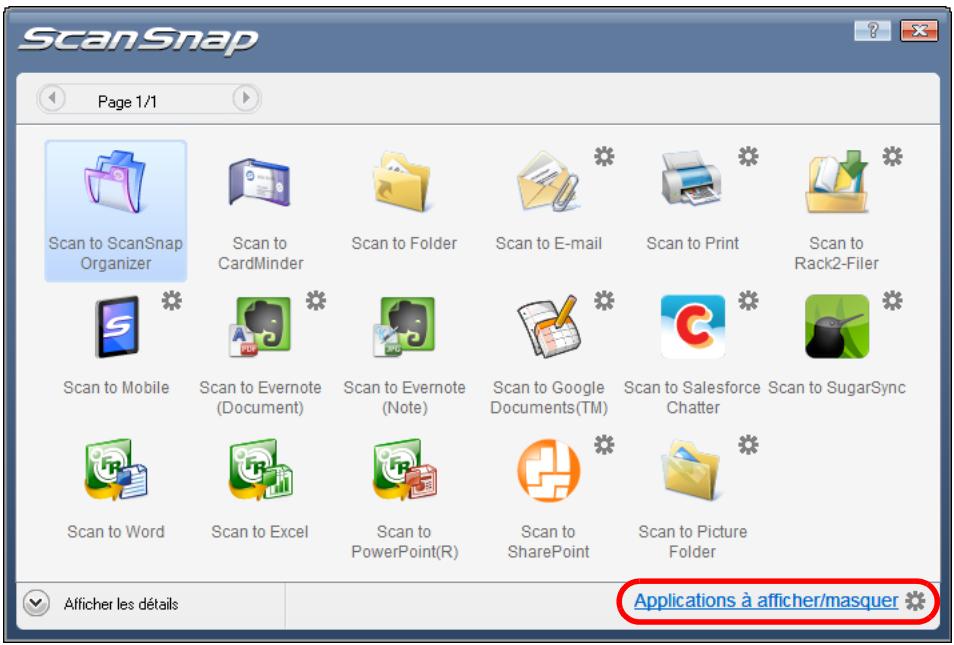The image size is (954, 645).
Task: Select Scan to Excel icon
Action: pos(260,470)
